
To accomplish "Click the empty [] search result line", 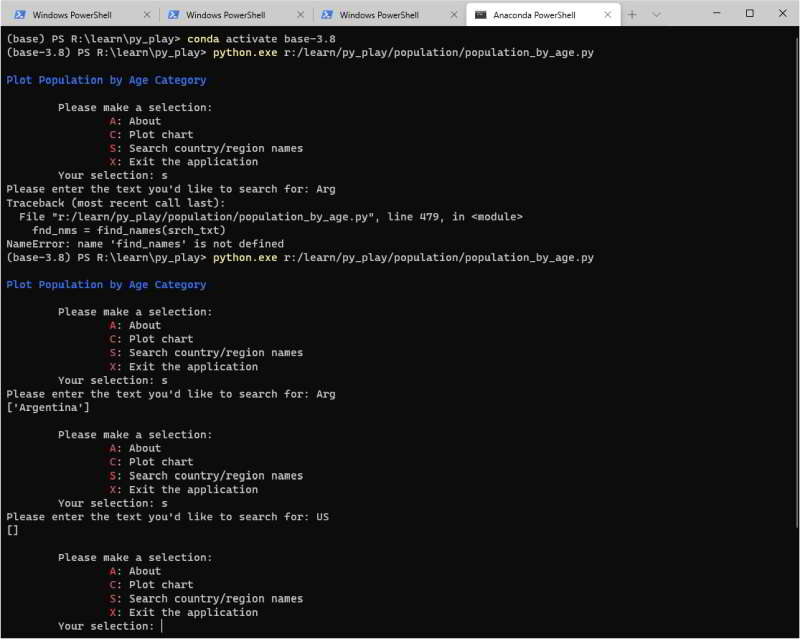I will pyautogui.click(x=11, y=529).
